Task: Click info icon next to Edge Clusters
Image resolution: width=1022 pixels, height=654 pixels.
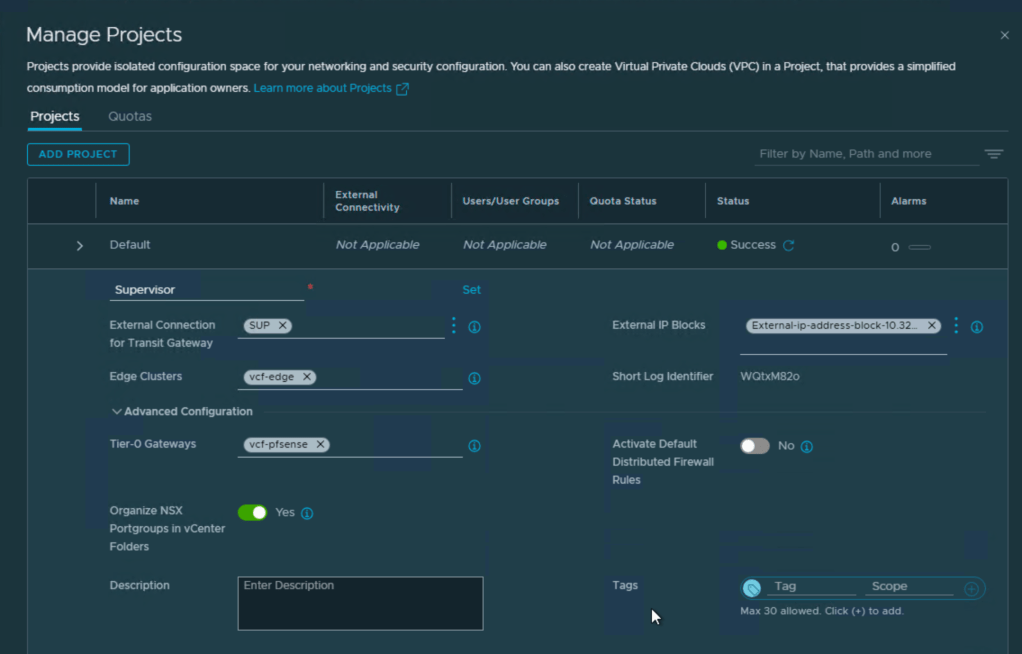Action: tap(475, 378)
